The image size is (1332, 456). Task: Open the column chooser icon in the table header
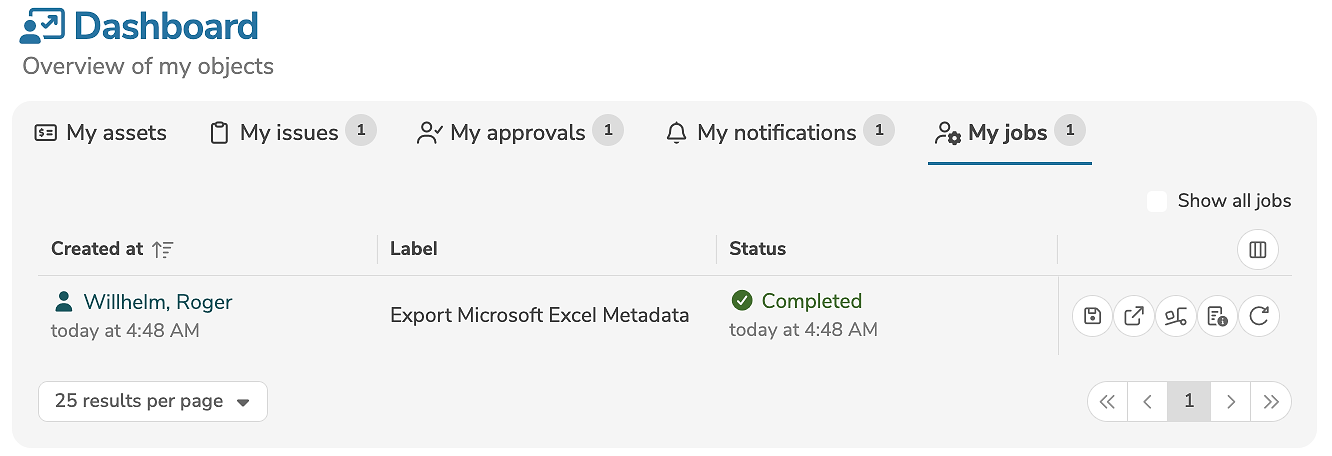[x=1258, y=250]
